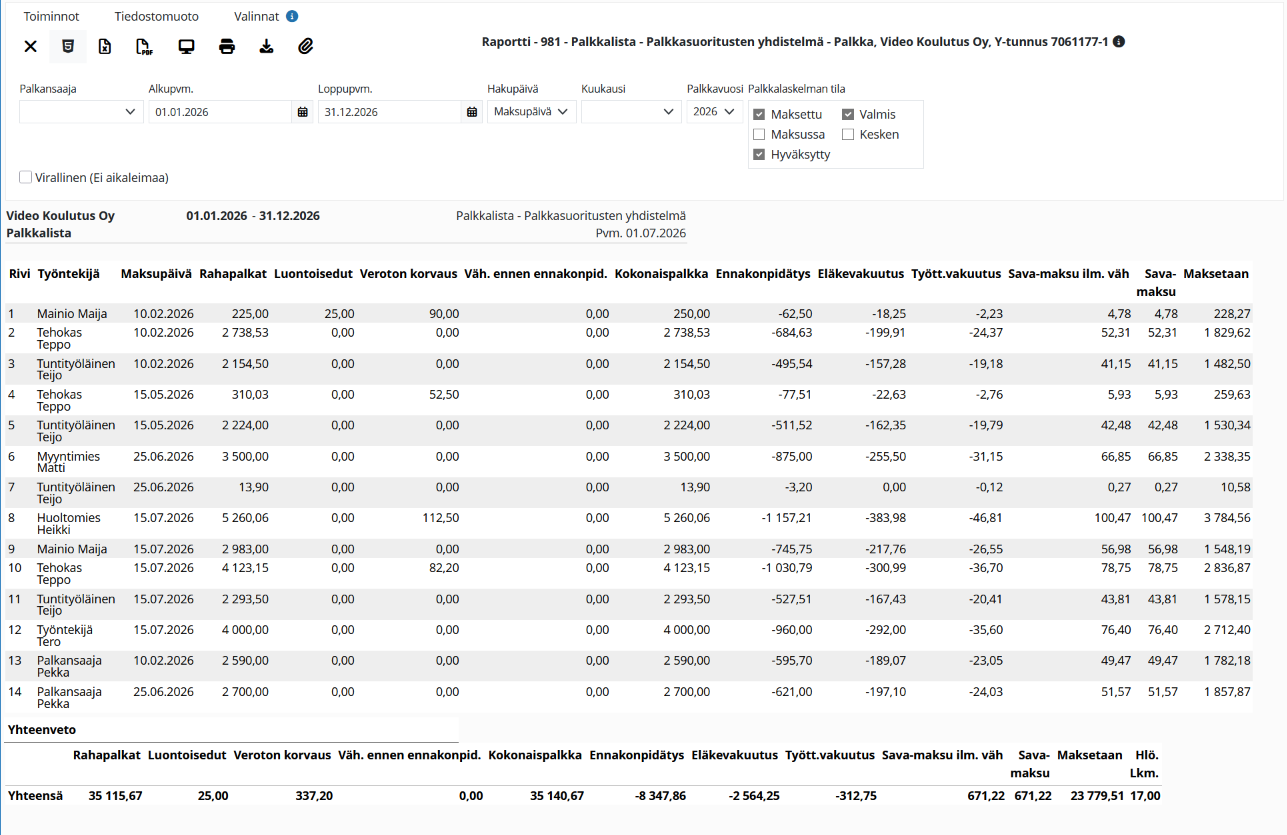The height and width of the screenshot is (835, 1287).
Task: Open the Palkkavuosi 2026 dropdown
Action: (714, 112)
